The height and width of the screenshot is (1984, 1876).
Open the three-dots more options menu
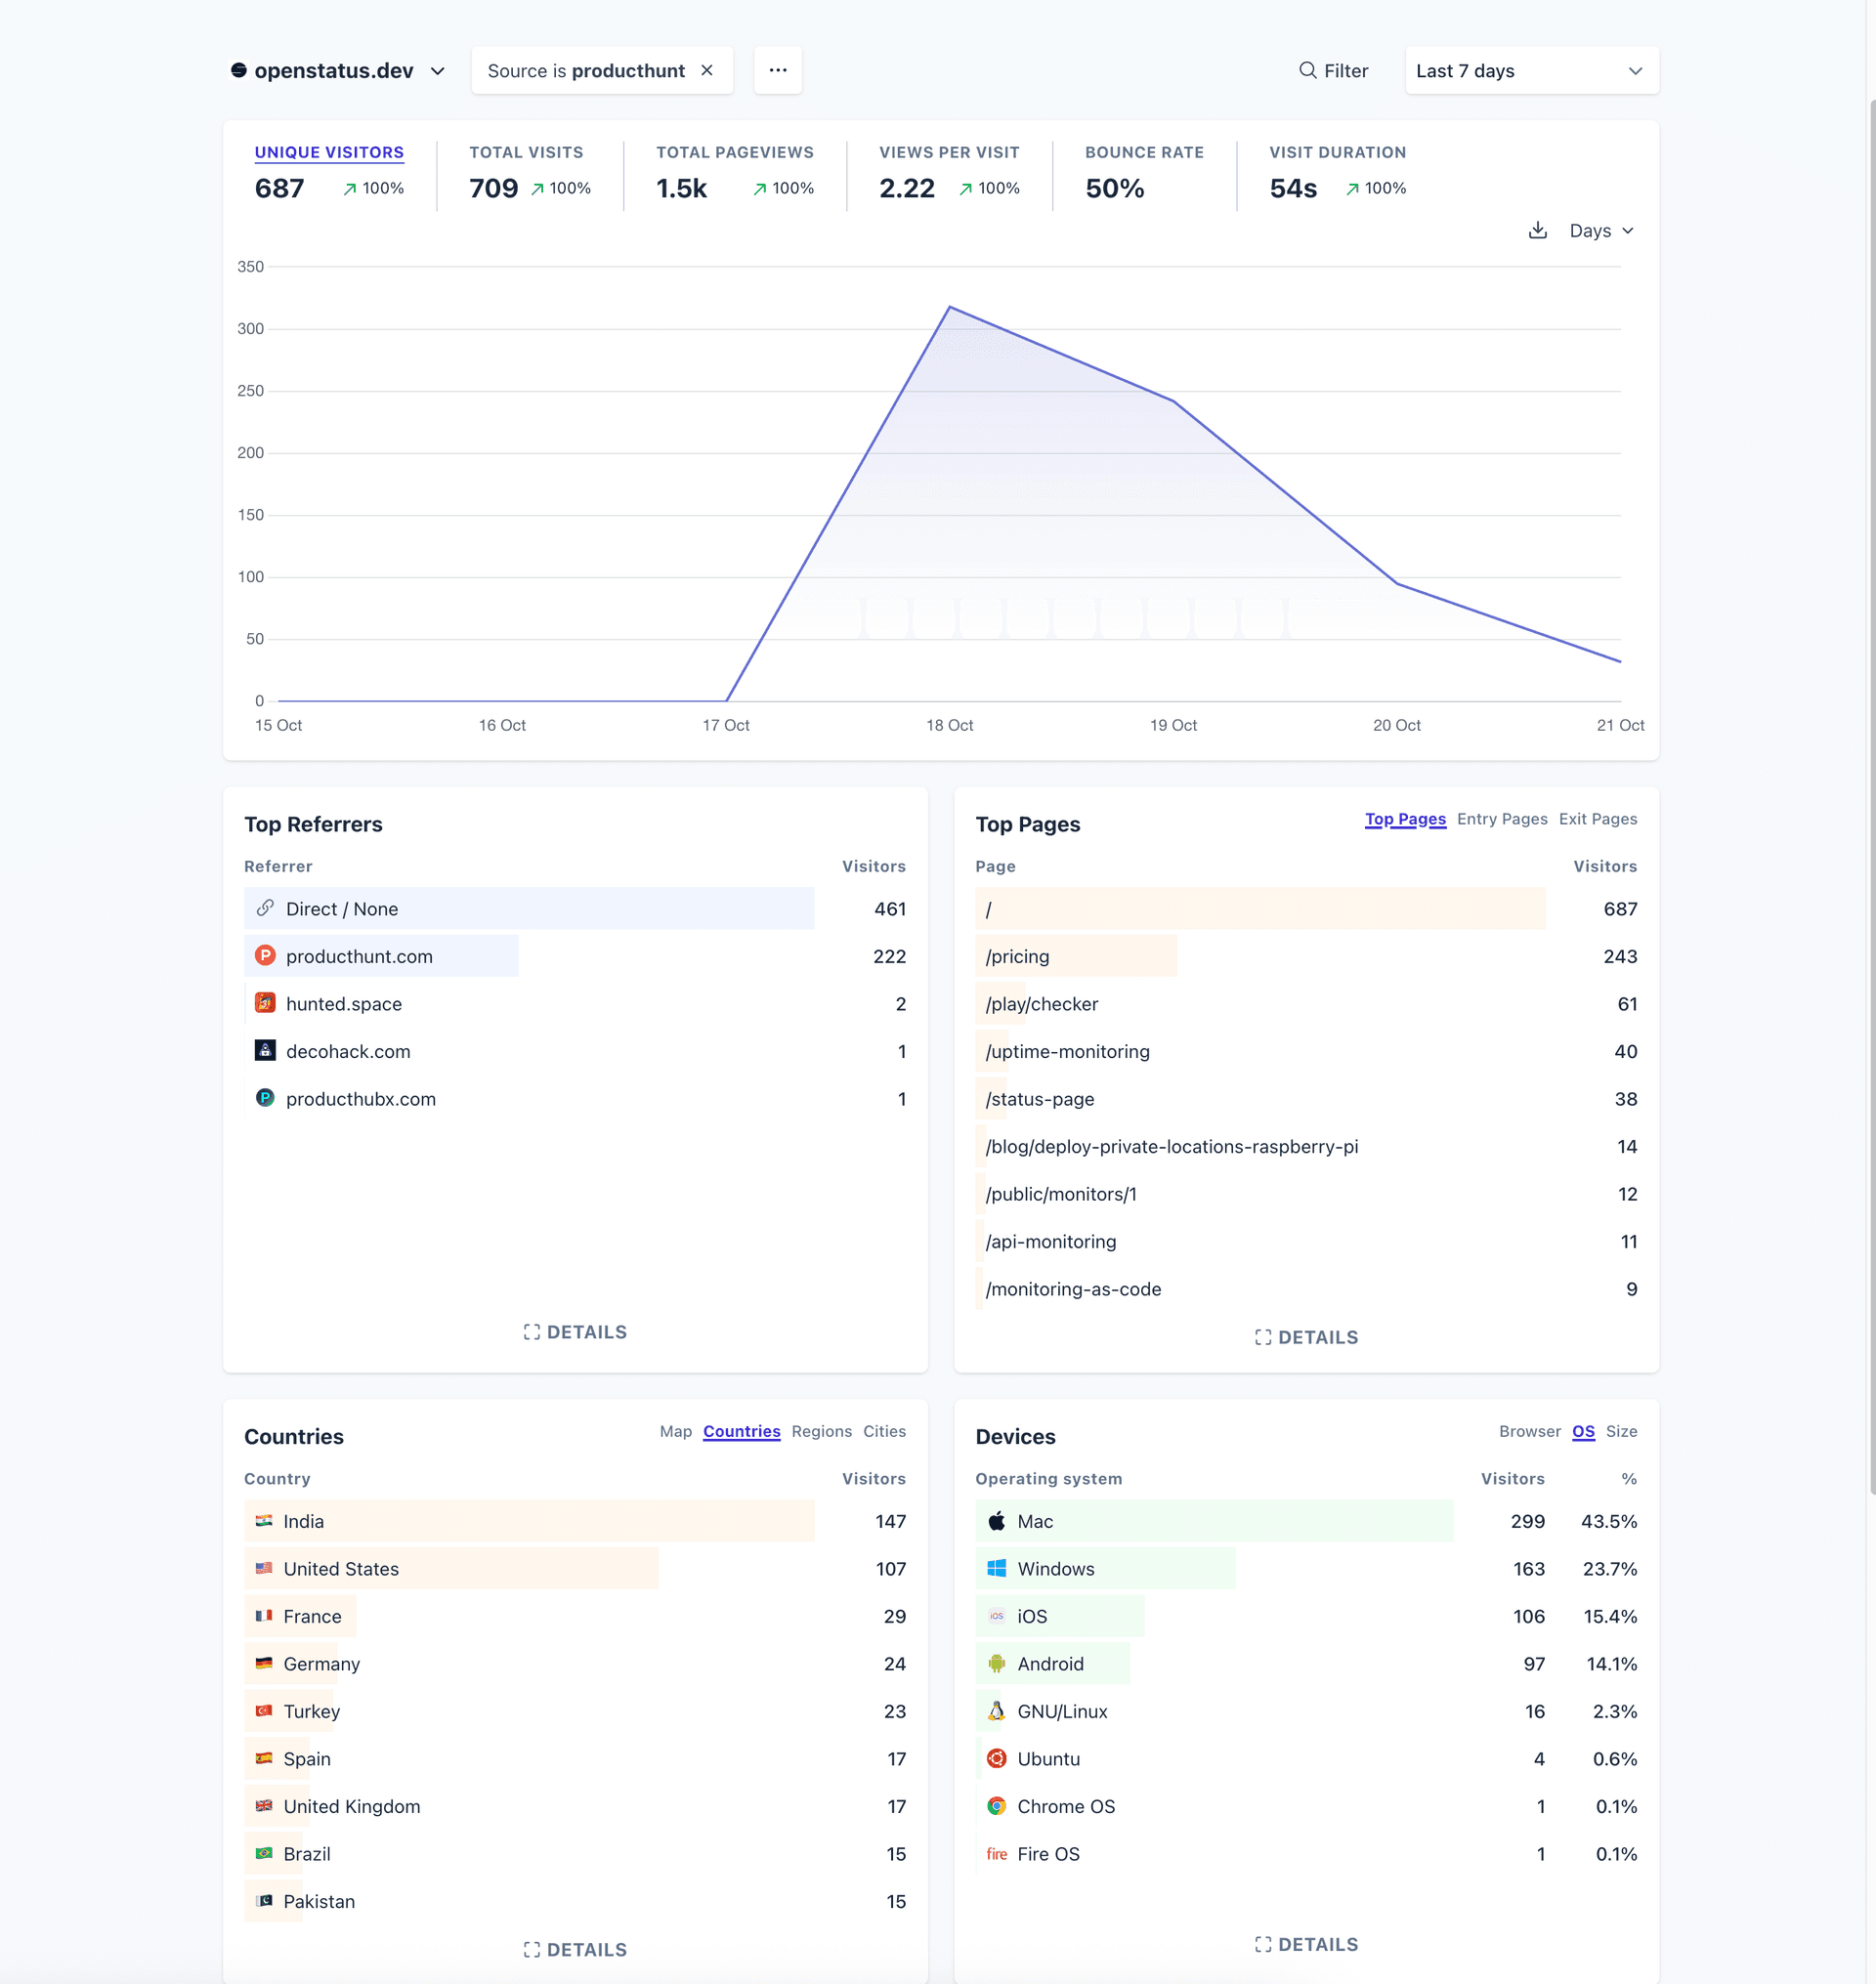coord(777,71)
